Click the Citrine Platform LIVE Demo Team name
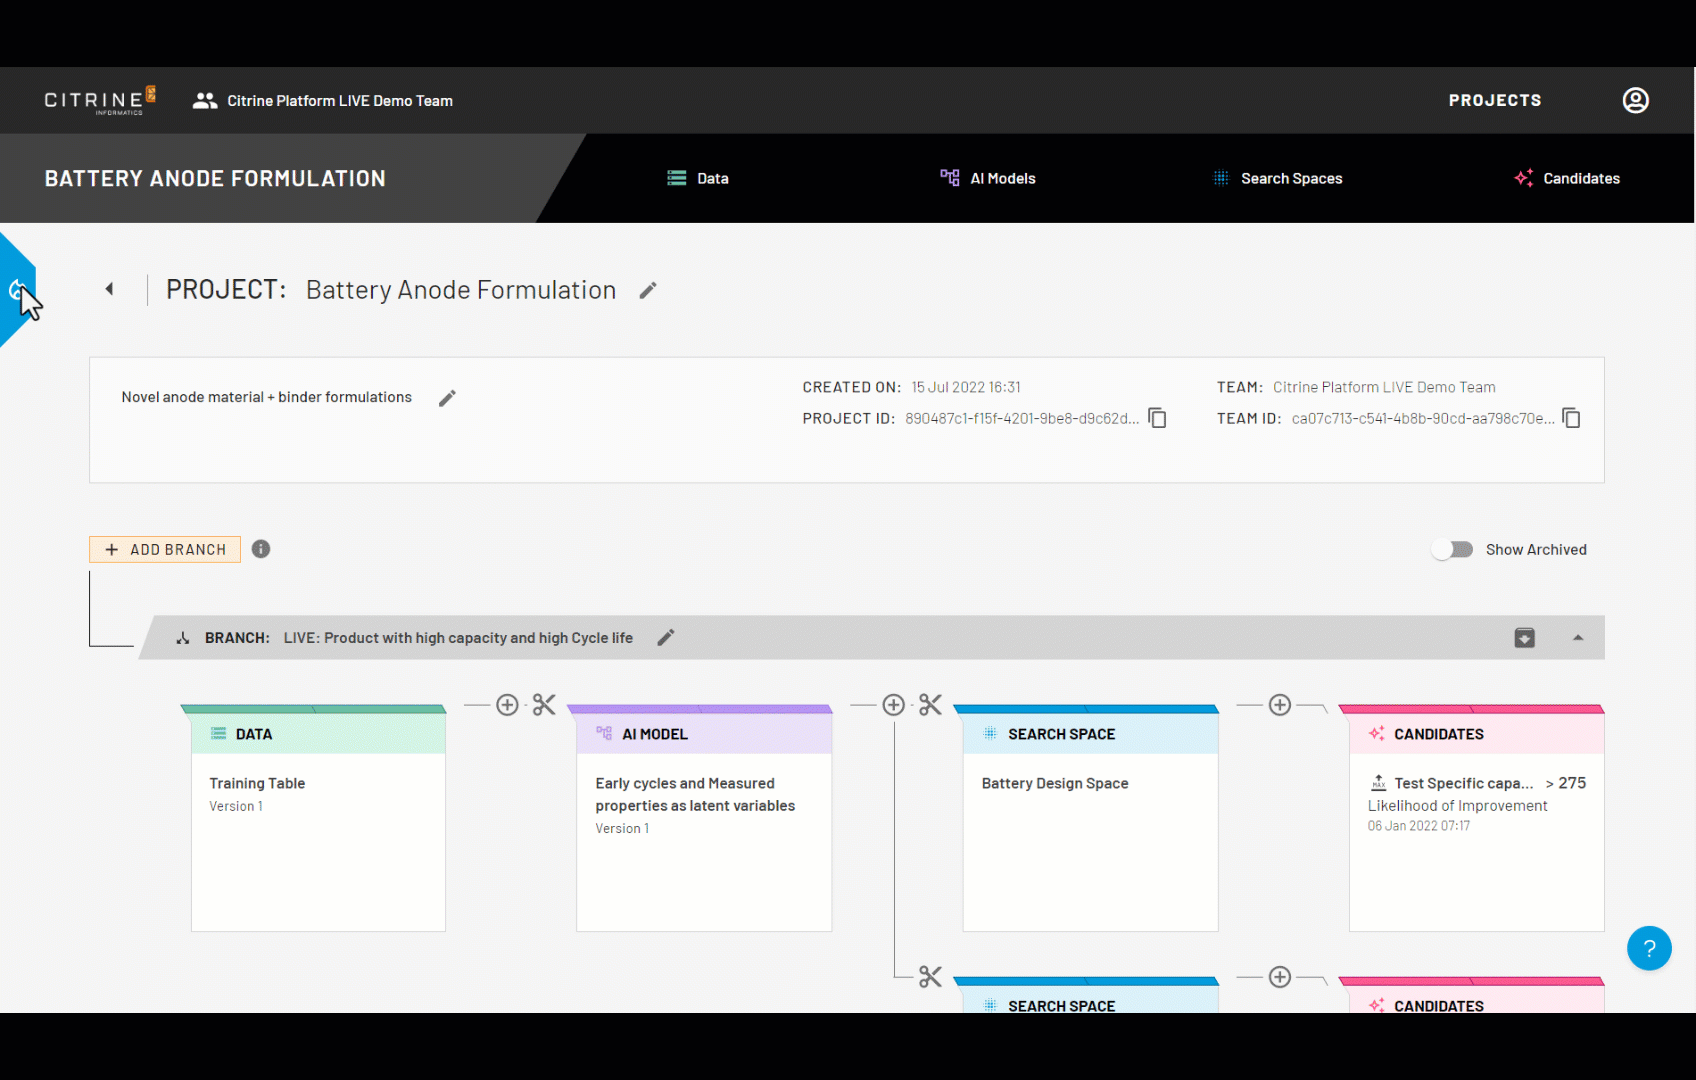Image resolution: width=1696 pixels, height=1080 pixels. pos(340,101)
